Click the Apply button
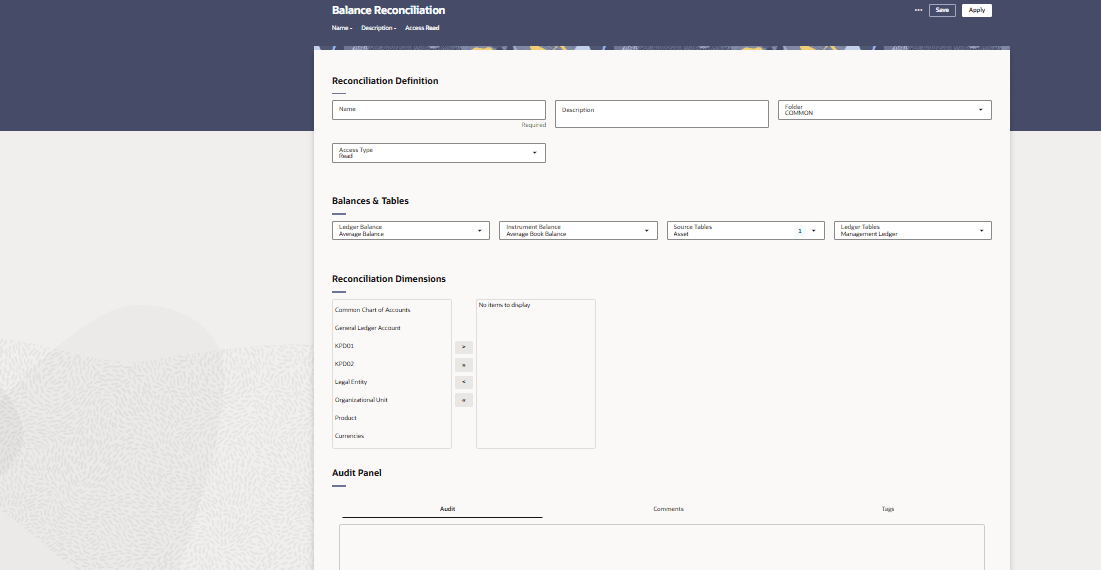Image resolution: width=1101 pixels, height=570 pixels. (976, 10)
